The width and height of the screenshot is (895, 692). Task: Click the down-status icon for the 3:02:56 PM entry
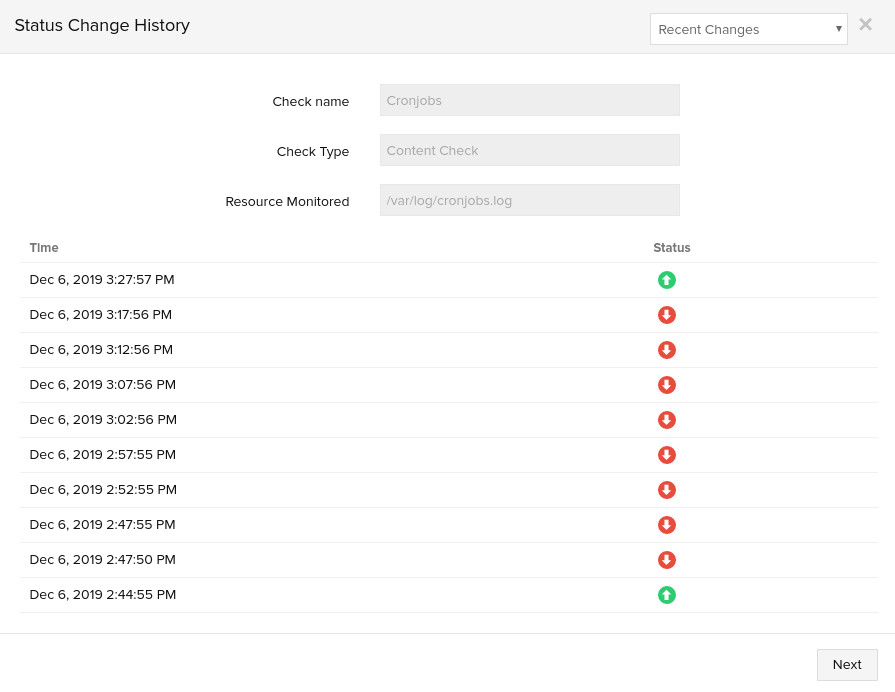666,420
